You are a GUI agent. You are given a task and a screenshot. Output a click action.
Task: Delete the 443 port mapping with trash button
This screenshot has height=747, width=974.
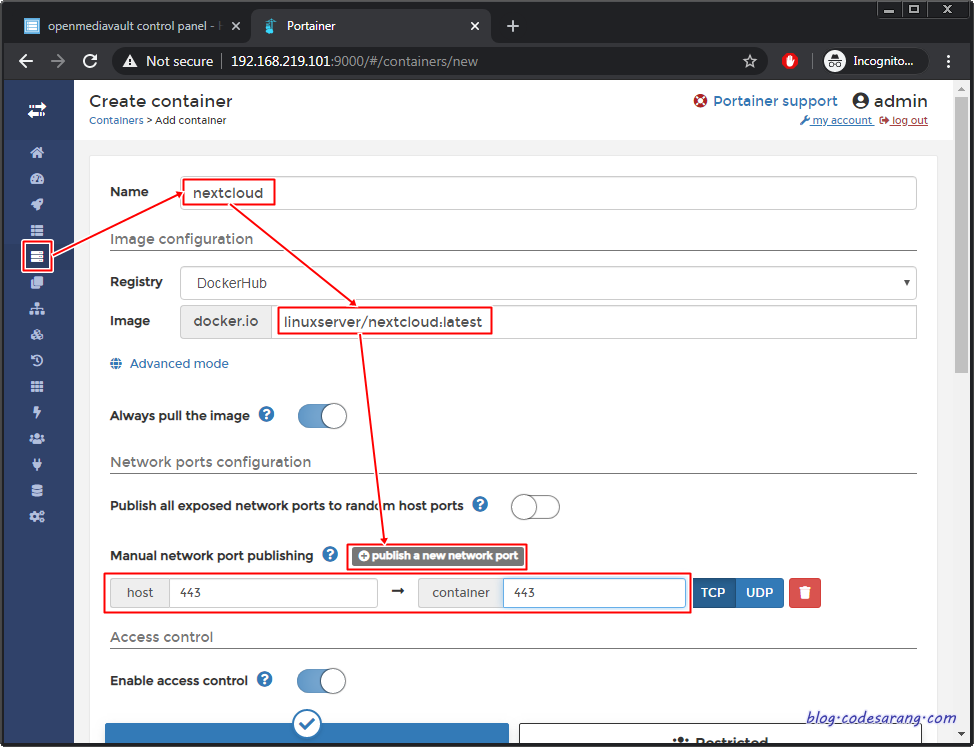pos(805,592)
